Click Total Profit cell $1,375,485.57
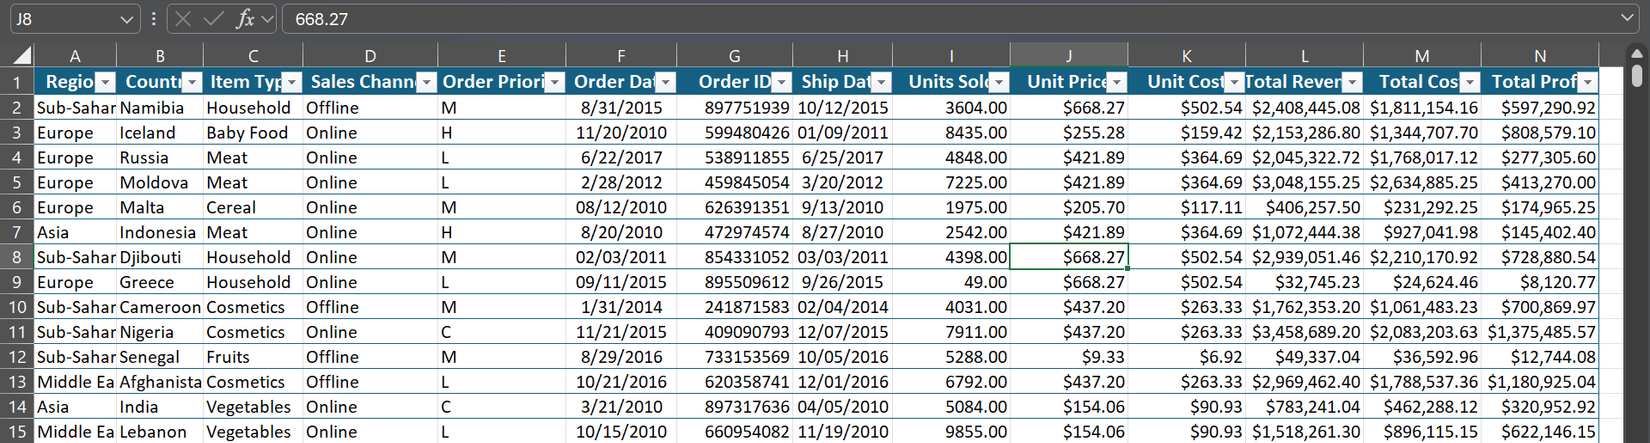Viewport: 1650px width, 443px height. [1540, 332]
